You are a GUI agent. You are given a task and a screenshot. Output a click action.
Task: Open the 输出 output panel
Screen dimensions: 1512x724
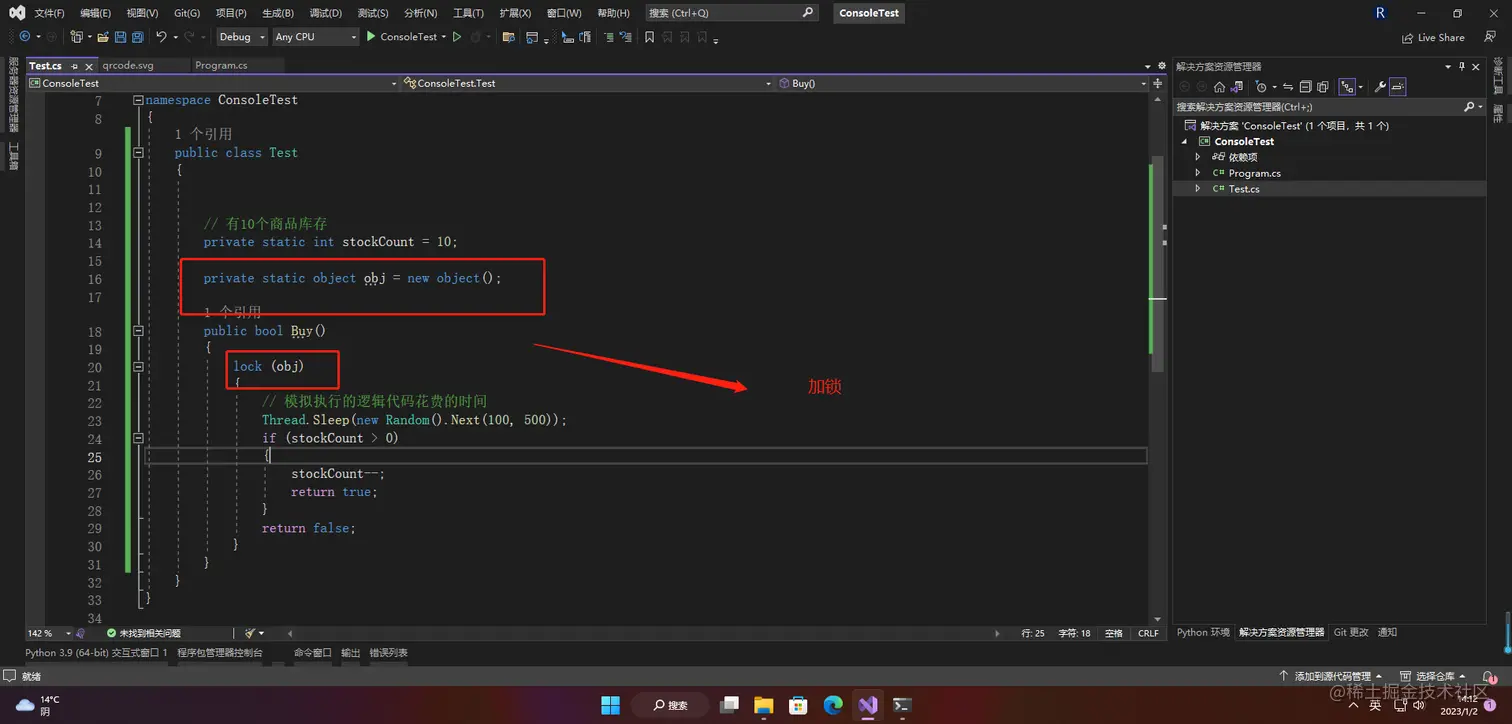click(350, 653)
